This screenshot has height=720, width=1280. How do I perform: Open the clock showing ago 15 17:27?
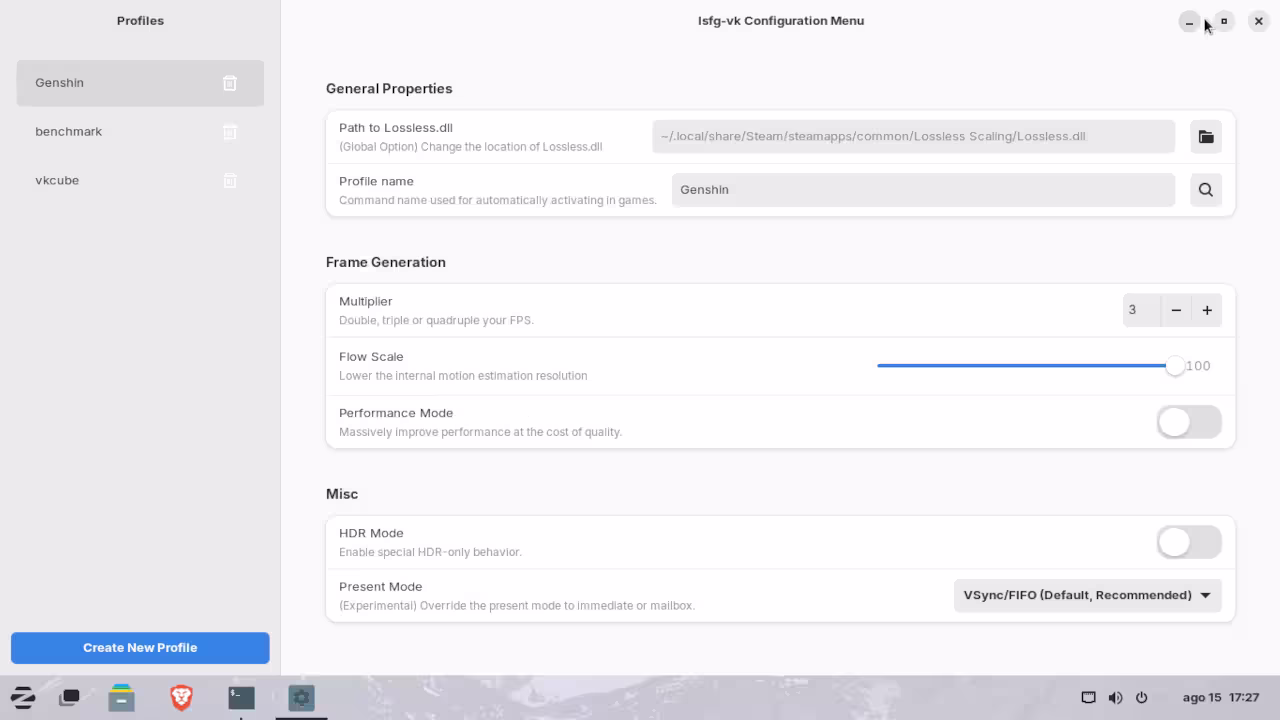[x=1220, y=698]
